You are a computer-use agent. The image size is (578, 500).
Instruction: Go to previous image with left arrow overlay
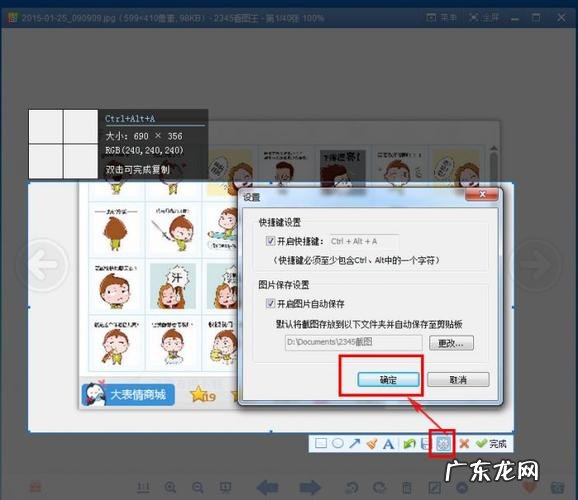coord(43,264)
